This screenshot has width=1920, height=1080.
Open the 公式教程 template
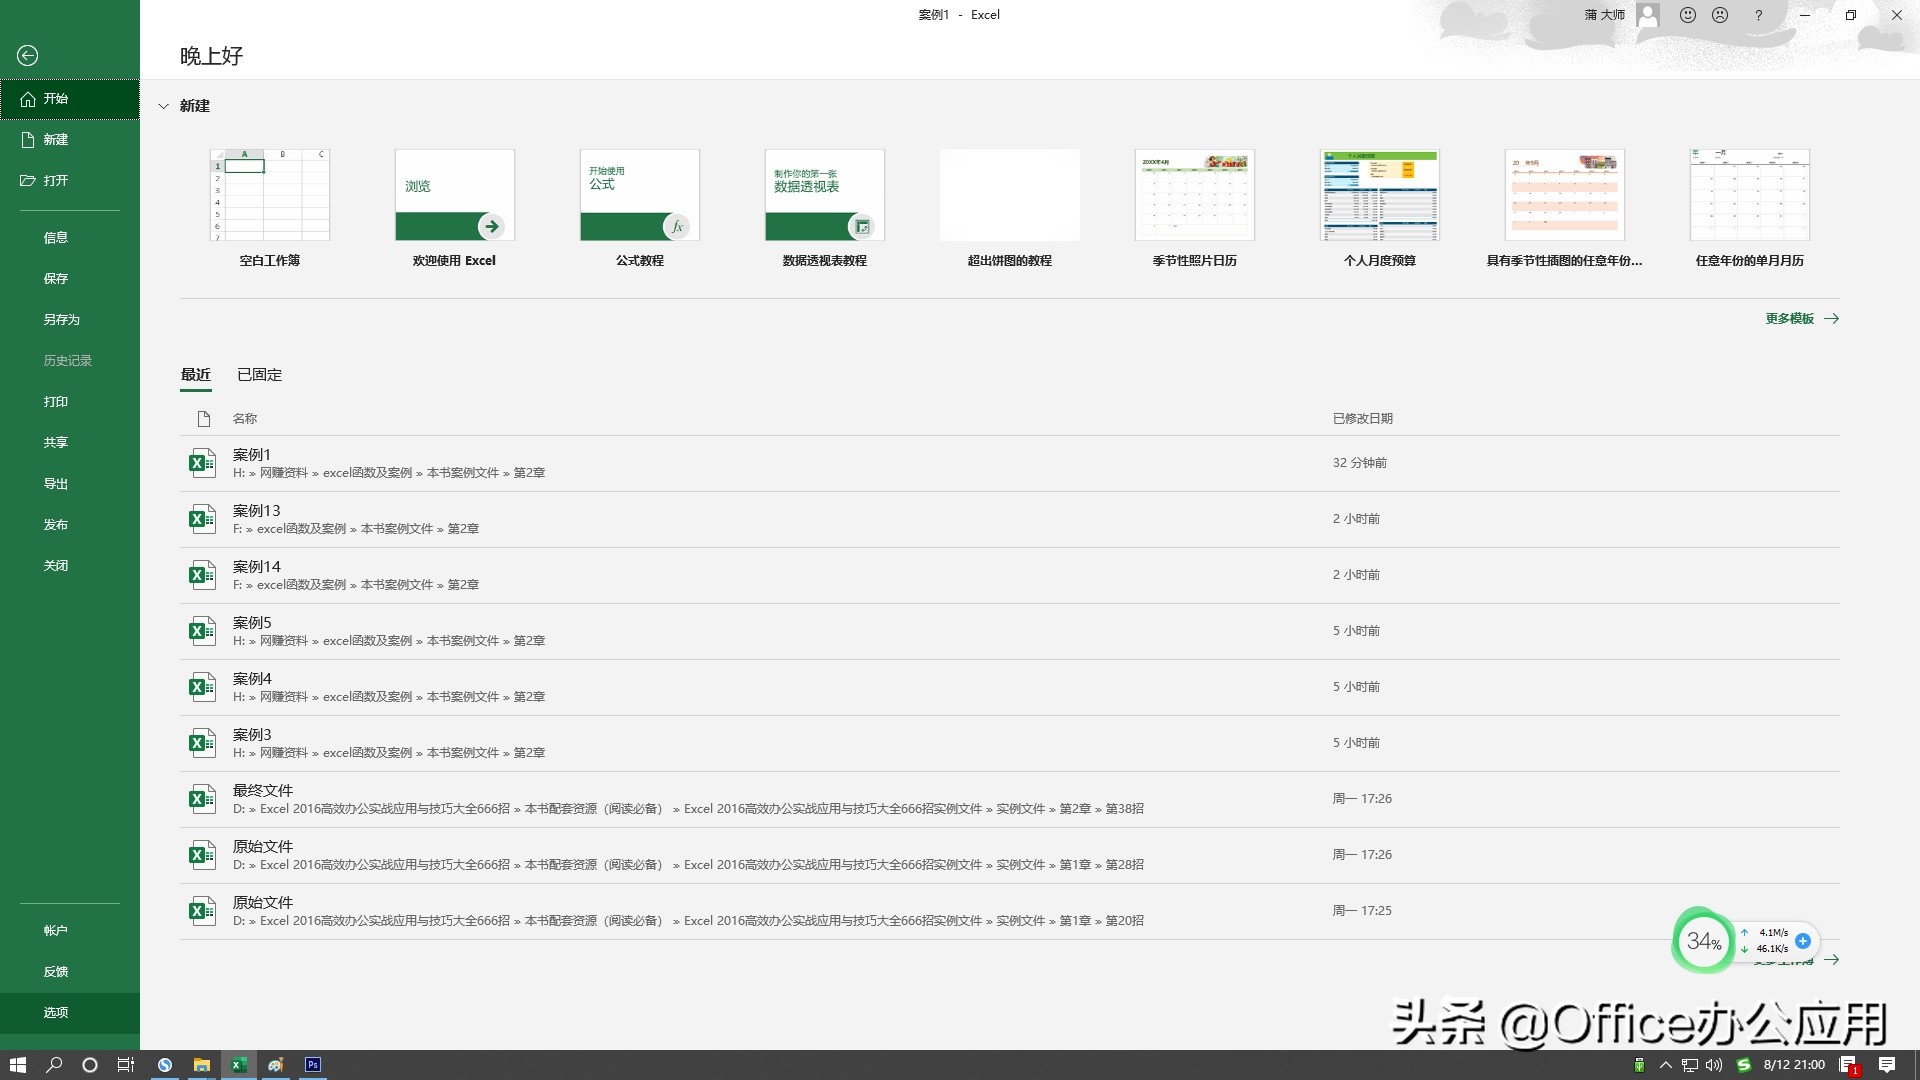click(x=640, y=195)
